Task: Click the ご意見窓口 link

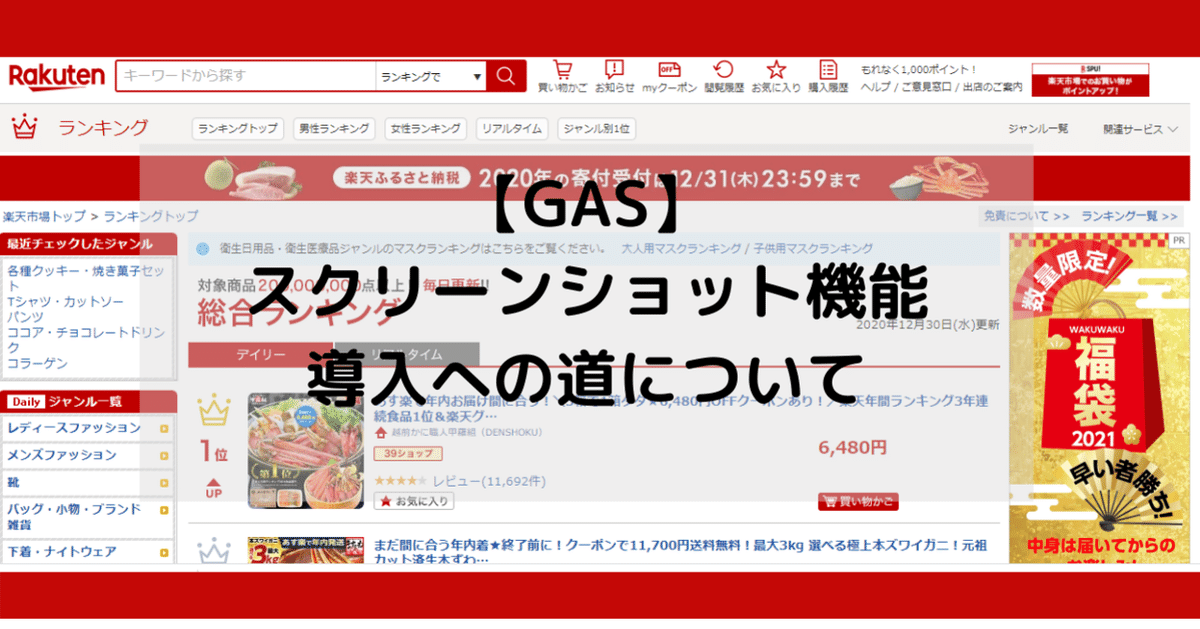Action: (x=926, y=87)
